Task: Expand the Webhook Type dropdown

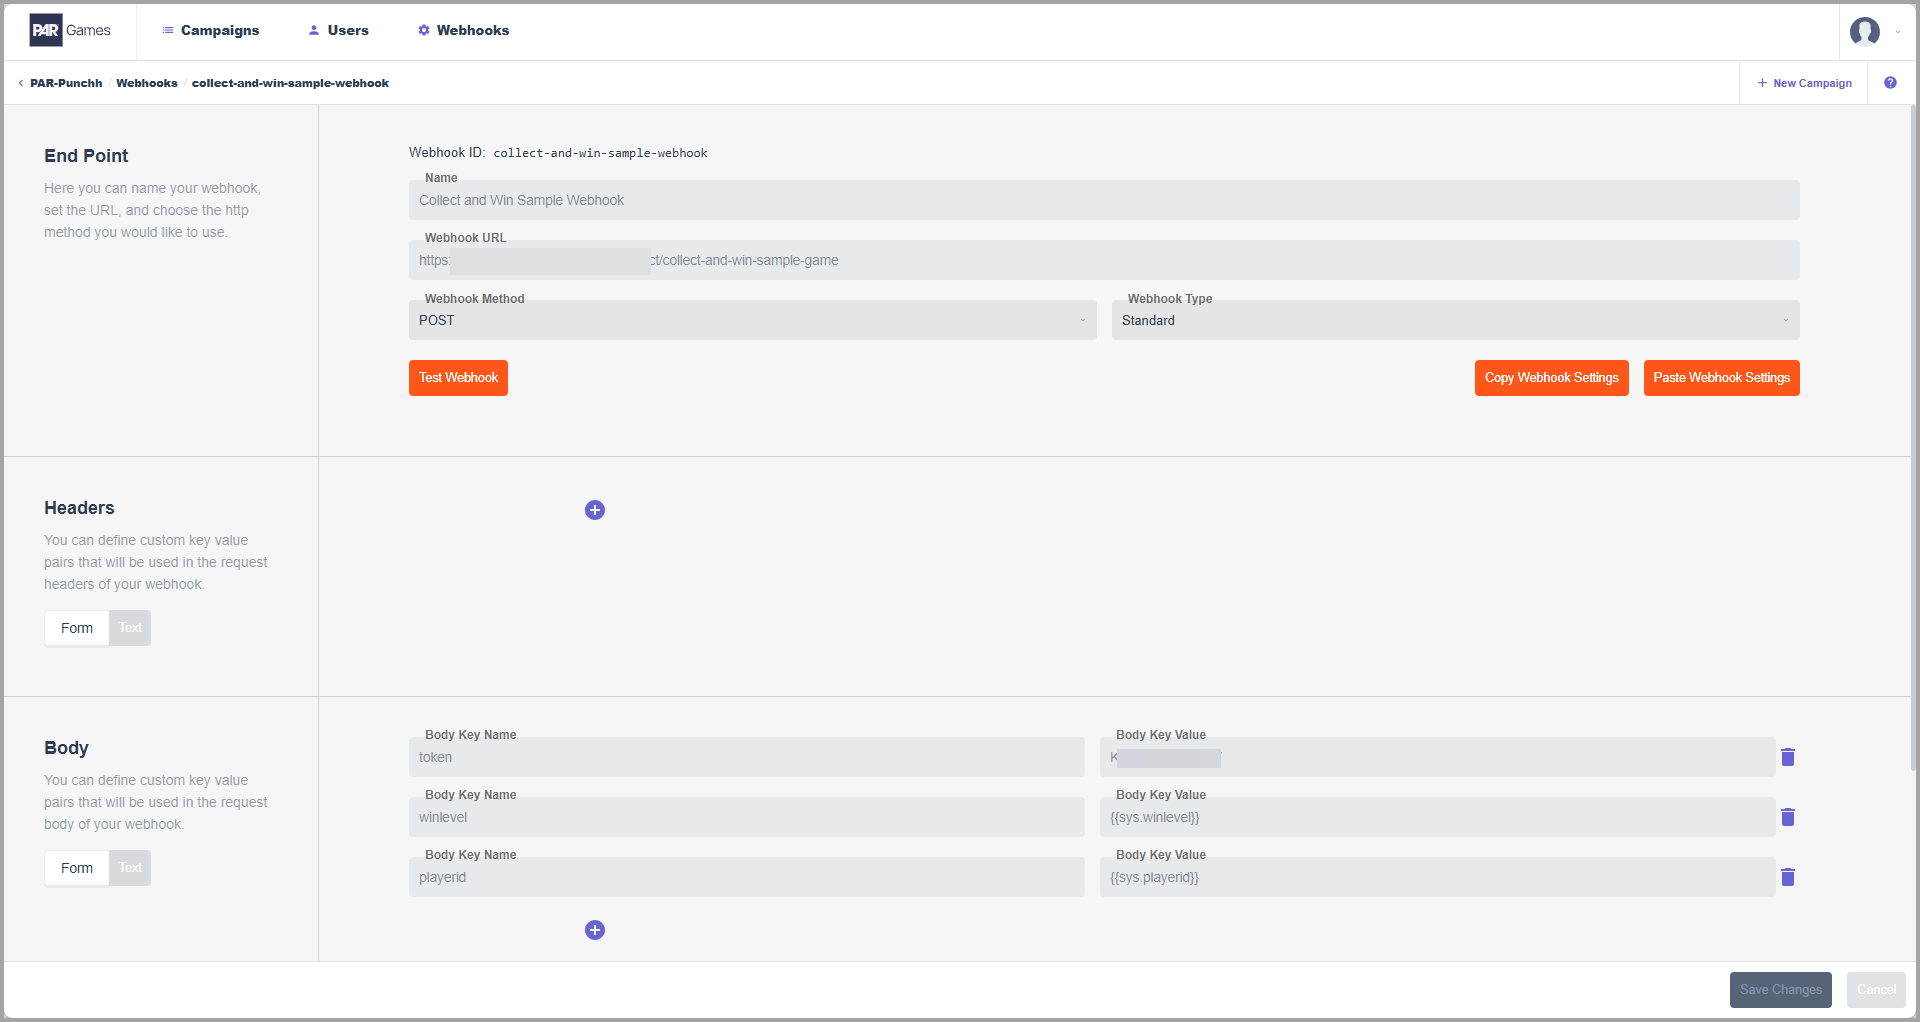Action: pos(1456,320)
